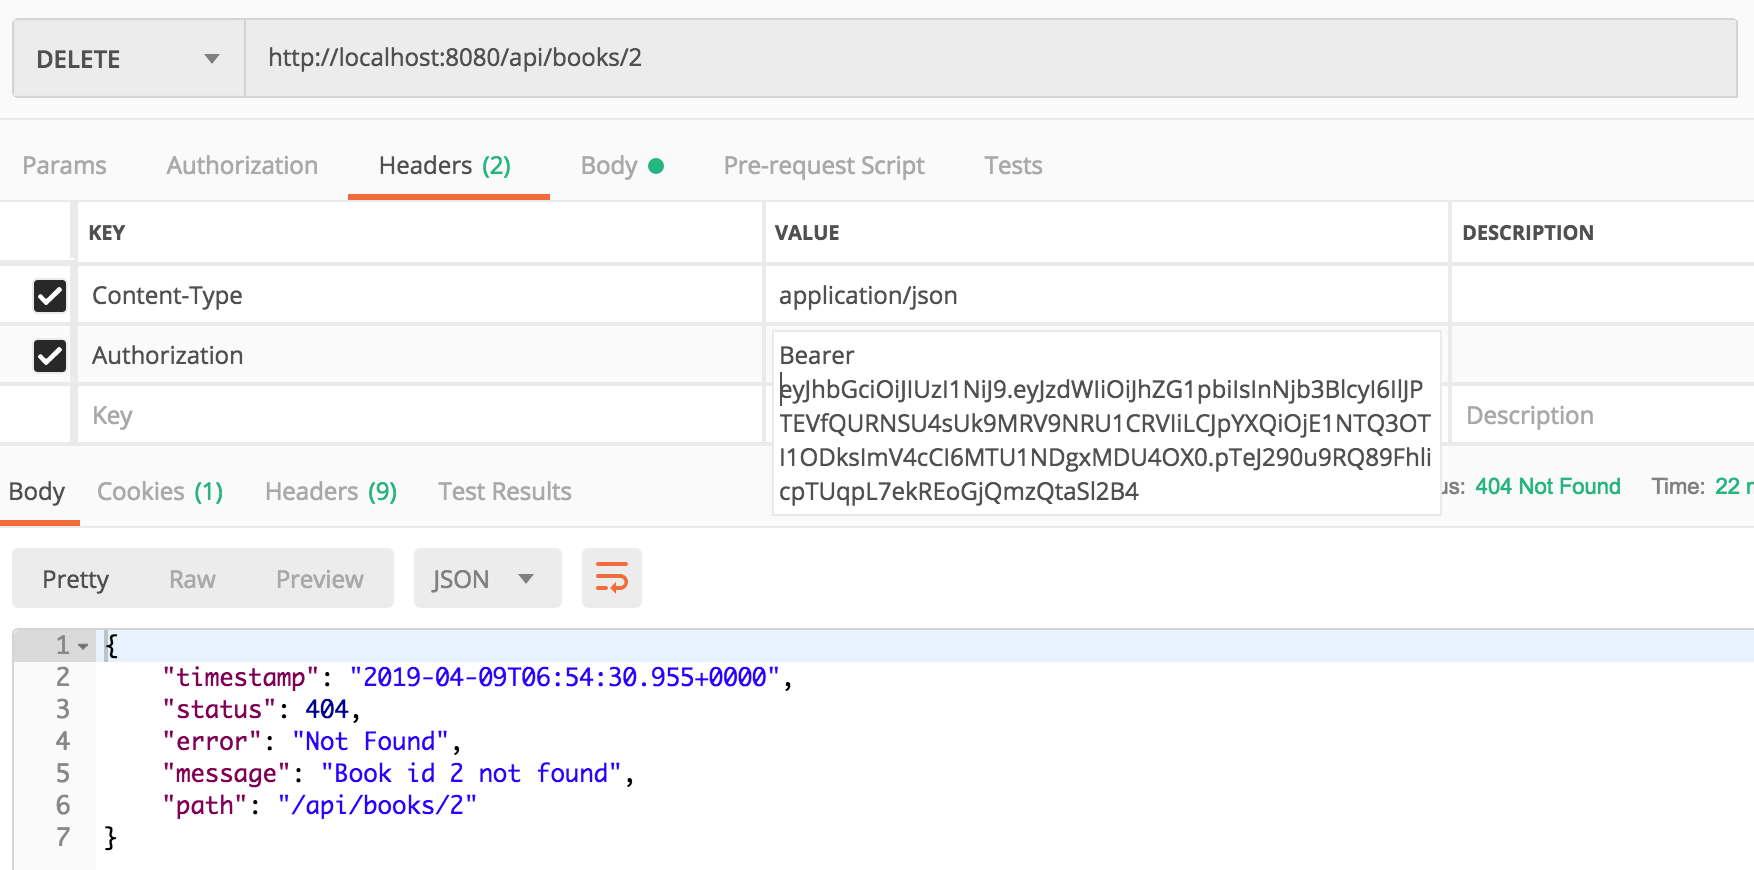Toggle the line wrap icon

pos(612,578)
